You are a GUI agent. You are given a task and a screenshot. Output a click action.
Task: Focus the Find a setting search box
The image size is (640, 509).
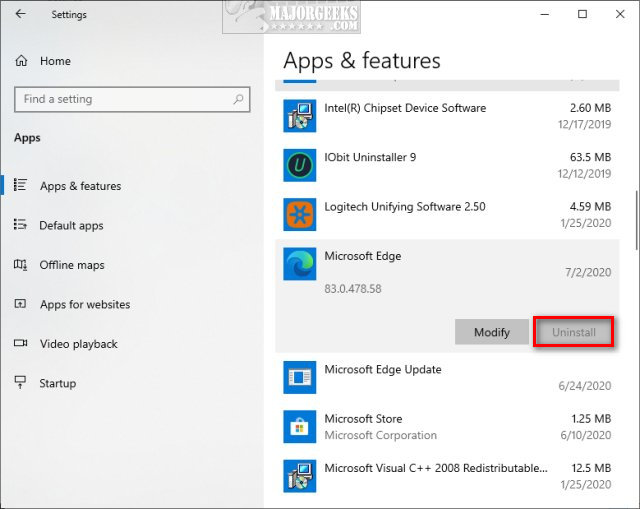pos(120,99)
